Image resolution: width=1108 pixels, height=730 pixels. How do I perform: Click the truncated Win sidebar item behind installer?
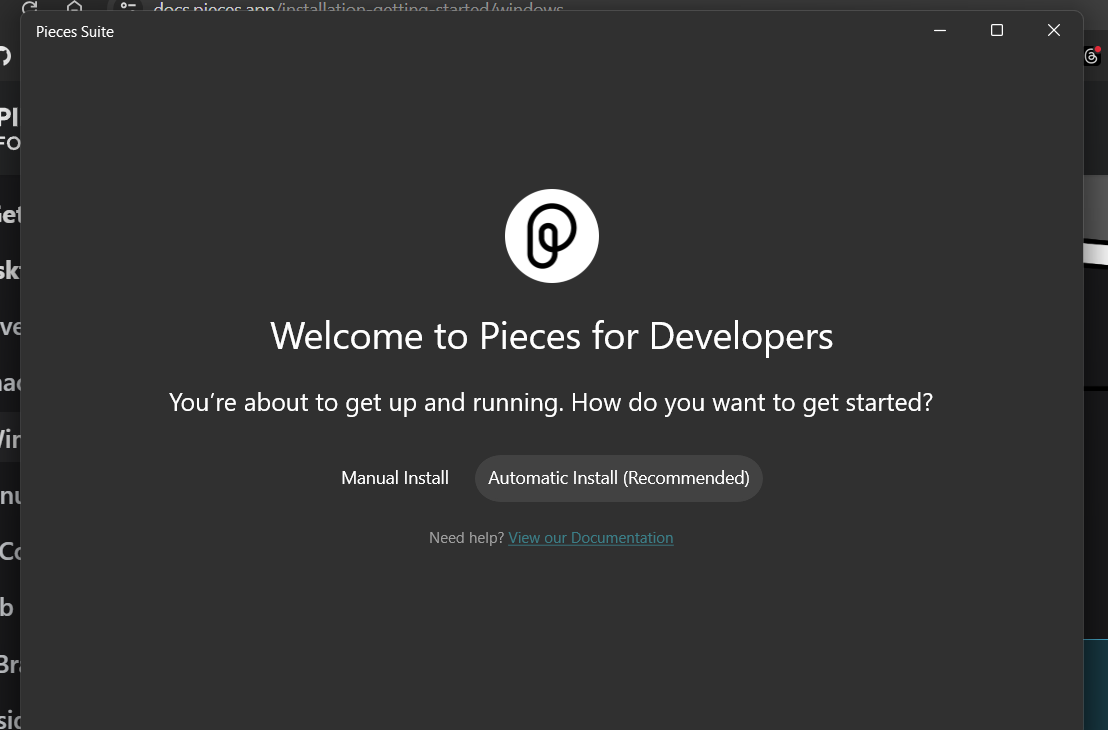(x=10, y=439)
